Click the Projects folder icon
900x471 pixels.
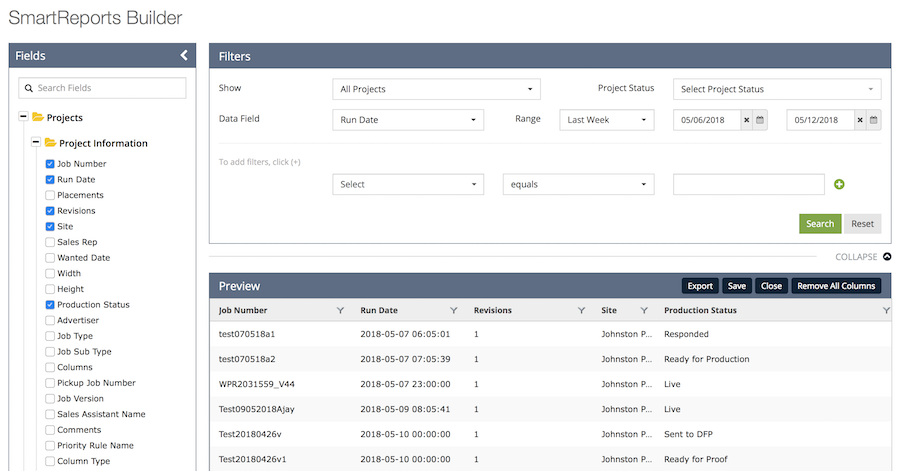pos(38,117)
